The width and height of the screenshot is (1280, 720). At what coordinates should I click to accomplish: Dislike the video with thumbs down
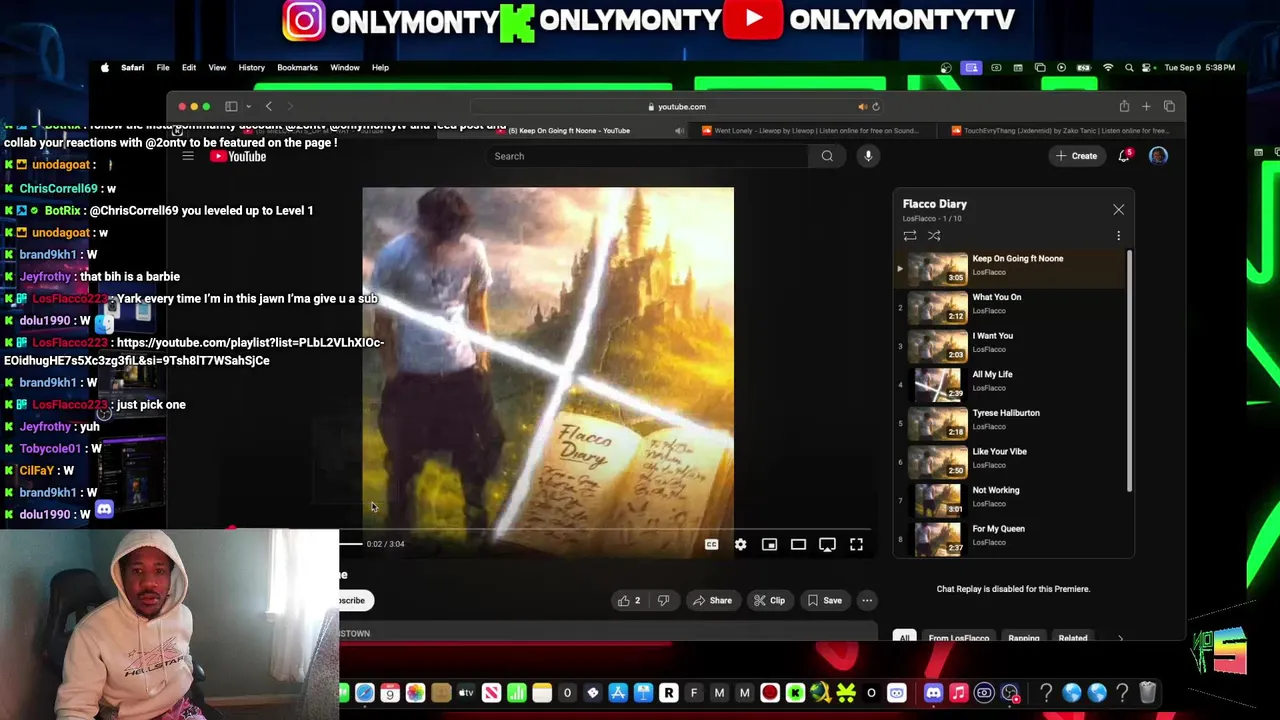(663, 600)
